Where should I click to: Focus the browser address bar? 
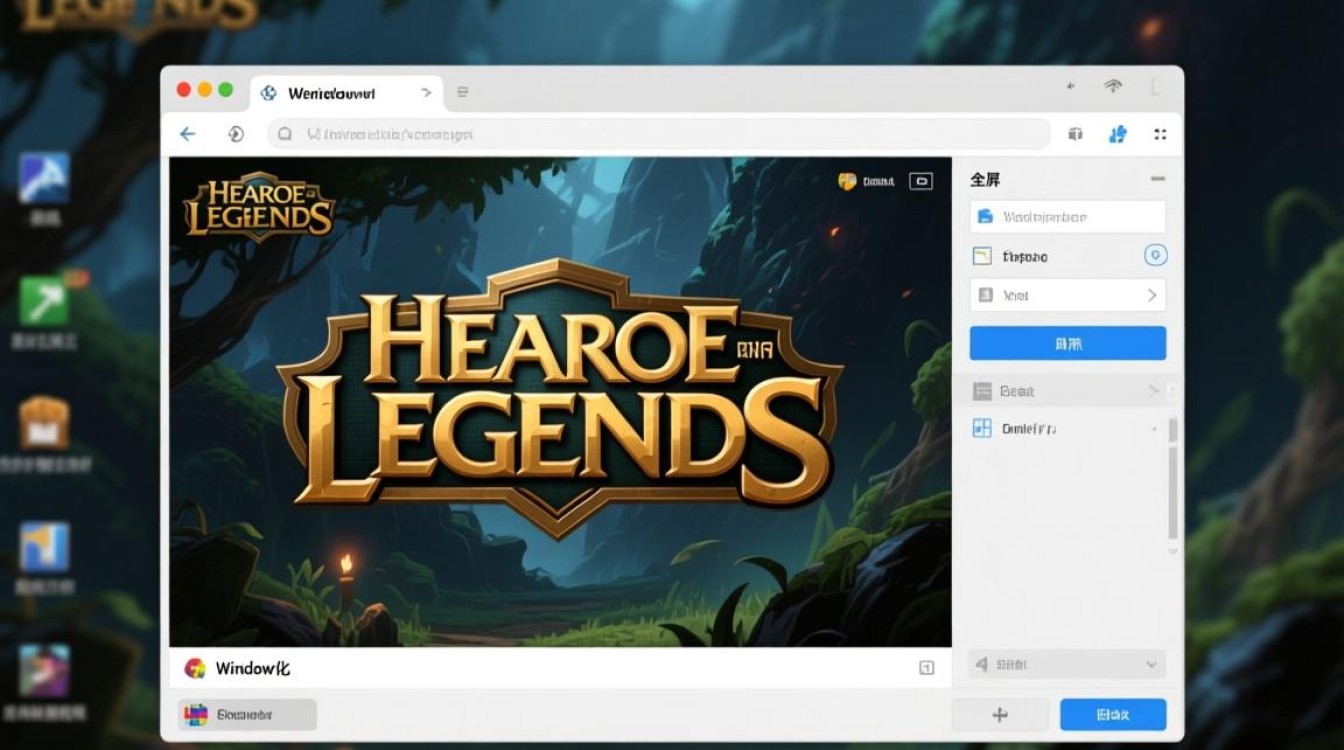click(x=659, y=134)
